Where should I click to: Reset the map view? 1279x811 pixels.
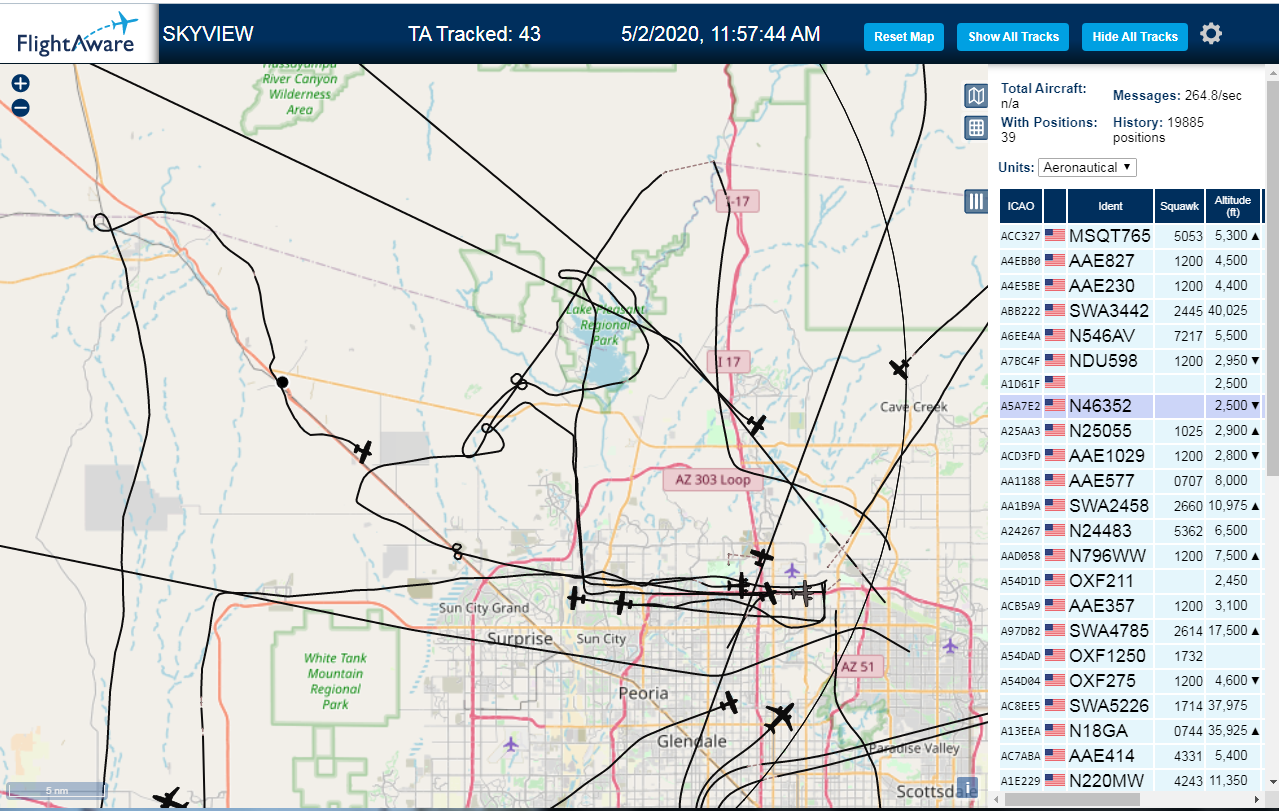pos(904,37)
